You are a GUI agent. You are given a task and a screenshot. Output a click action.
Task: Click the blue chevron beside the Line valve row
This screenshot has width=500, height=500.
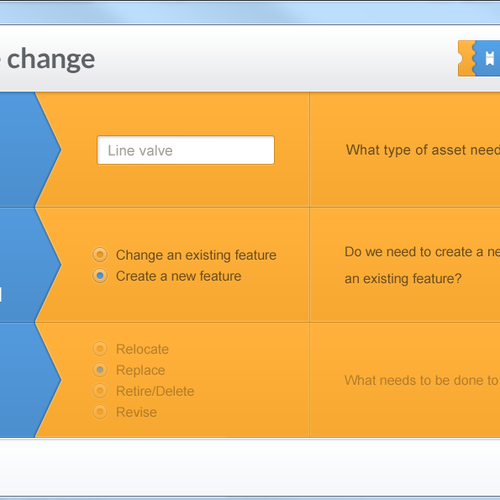pos(30,149)
